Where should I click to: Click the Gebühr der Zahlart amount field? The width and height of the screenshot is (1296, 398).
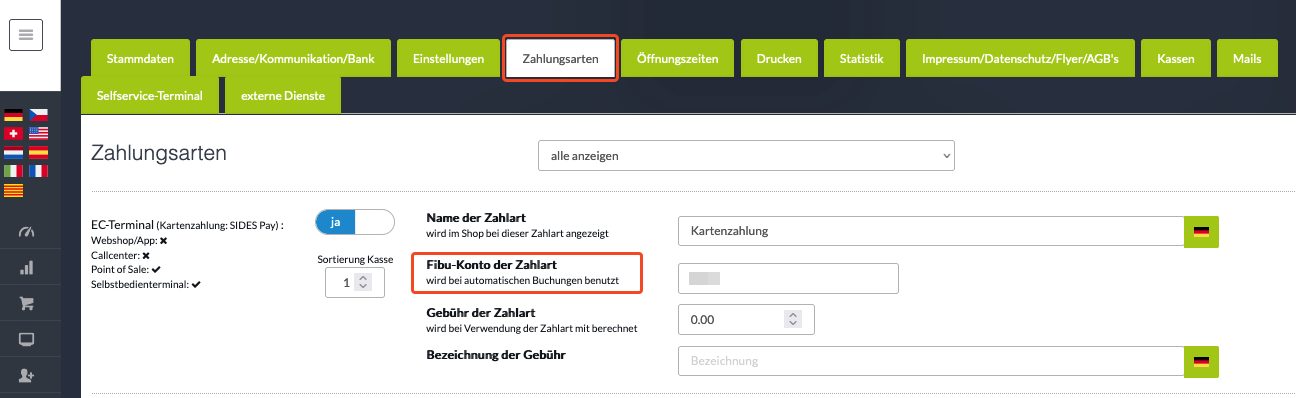point(746,320)
